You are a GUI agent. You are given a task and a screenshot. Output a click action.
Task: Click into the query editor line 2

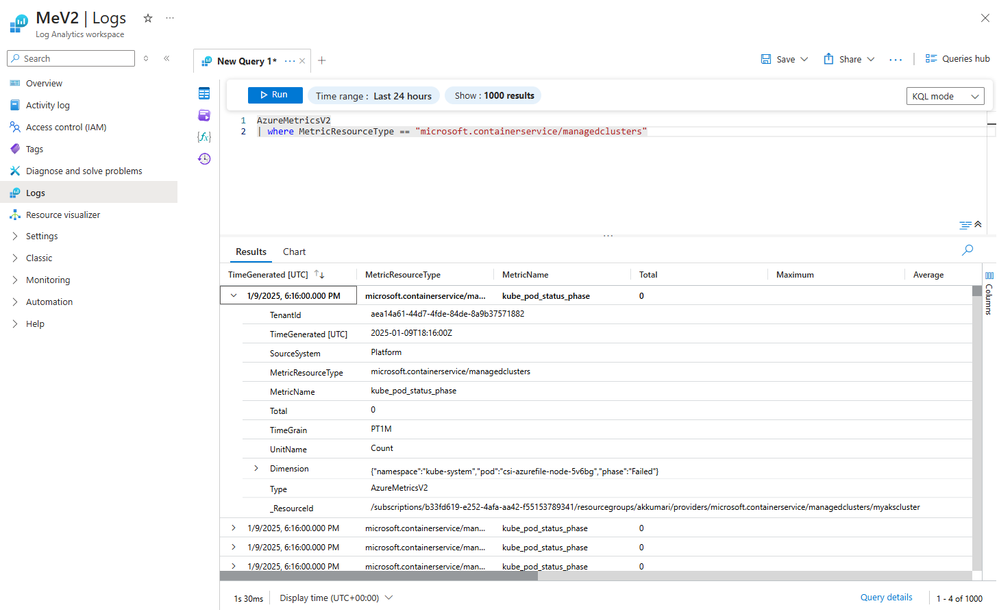(452, 131)
